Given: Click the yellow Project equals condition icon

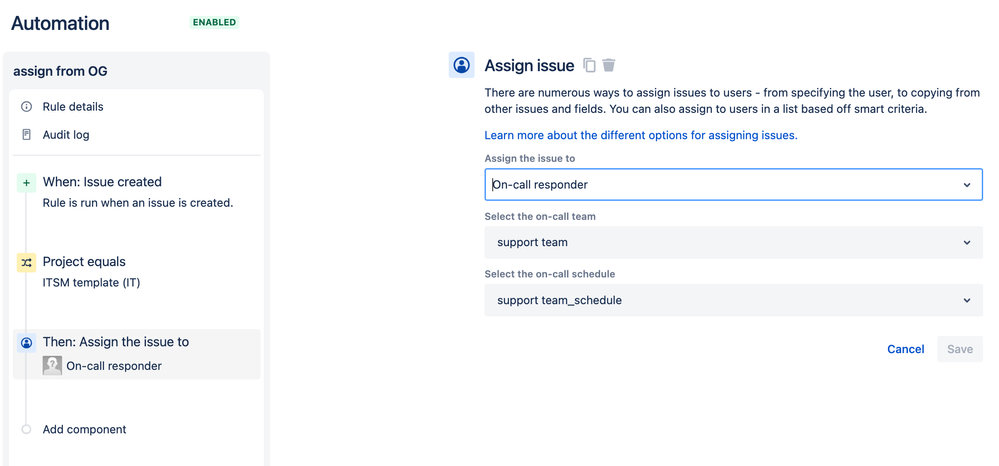Looking at the screenshot, I should [x=27, y=262].
